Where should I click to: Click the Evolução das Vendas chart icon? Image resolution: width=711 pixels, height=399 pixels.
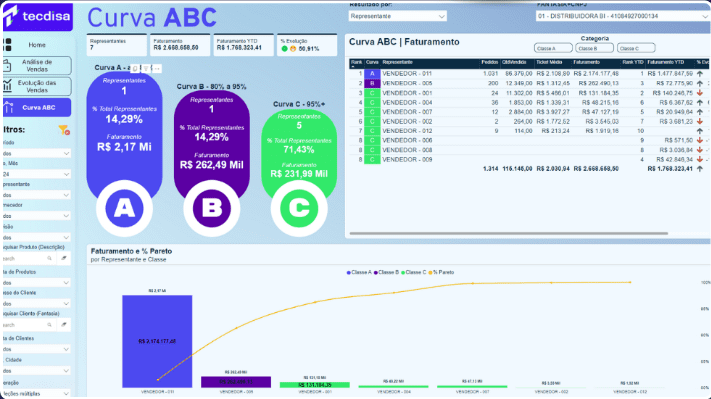pos(7,86)
